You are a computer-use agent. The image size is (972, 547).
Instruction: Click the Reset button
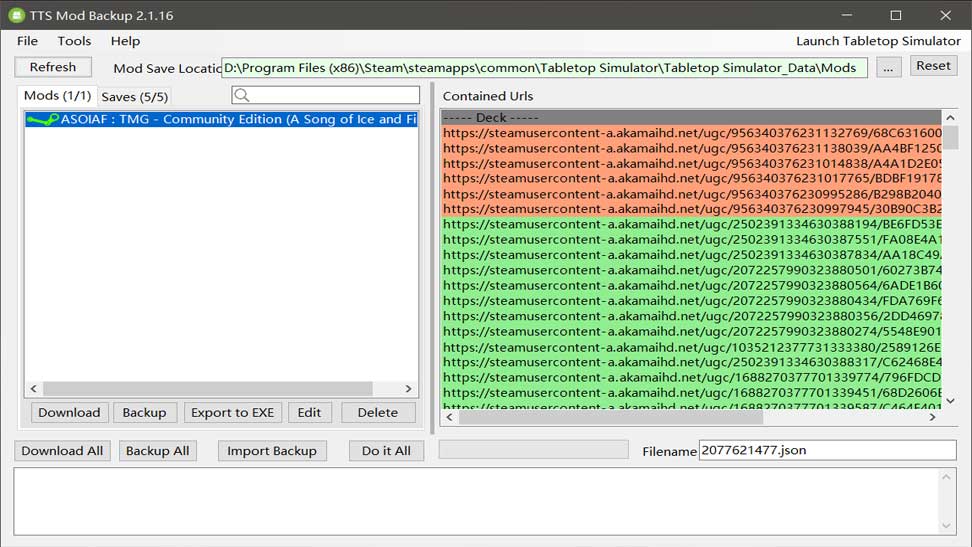coord(933,66)
